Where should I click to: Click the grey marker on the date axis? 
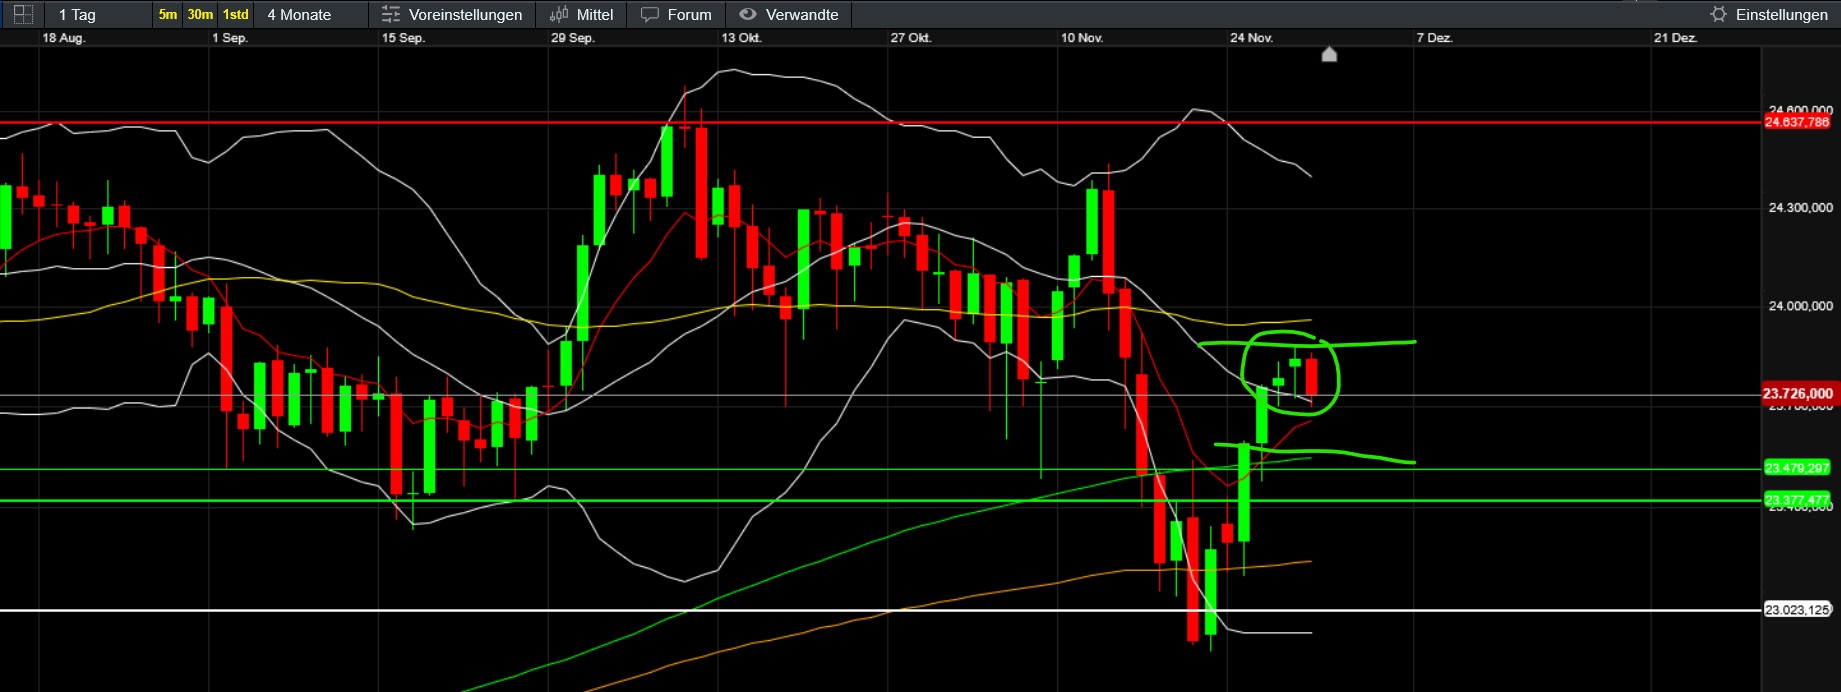1329,54
